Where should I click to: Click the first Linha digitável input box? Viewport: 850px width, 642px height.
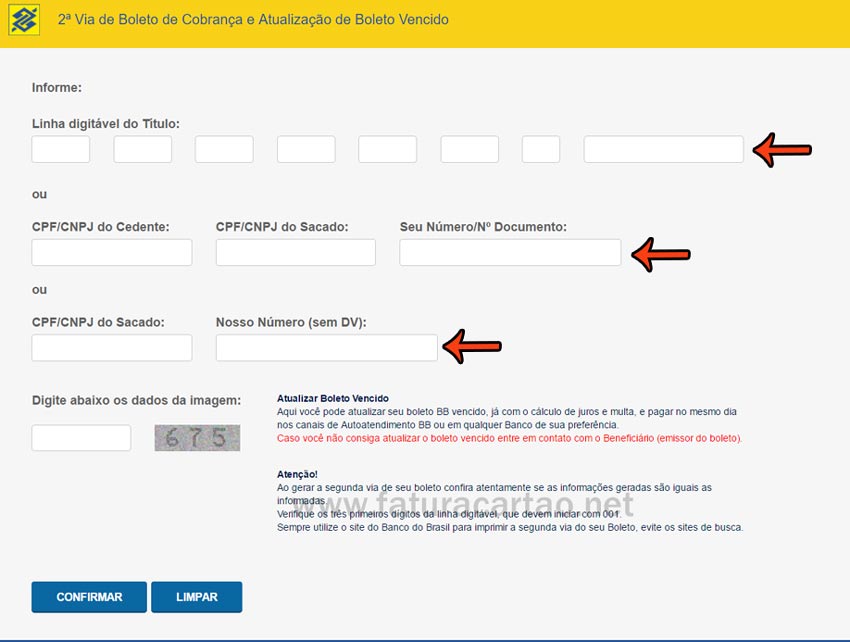point(60,148)
